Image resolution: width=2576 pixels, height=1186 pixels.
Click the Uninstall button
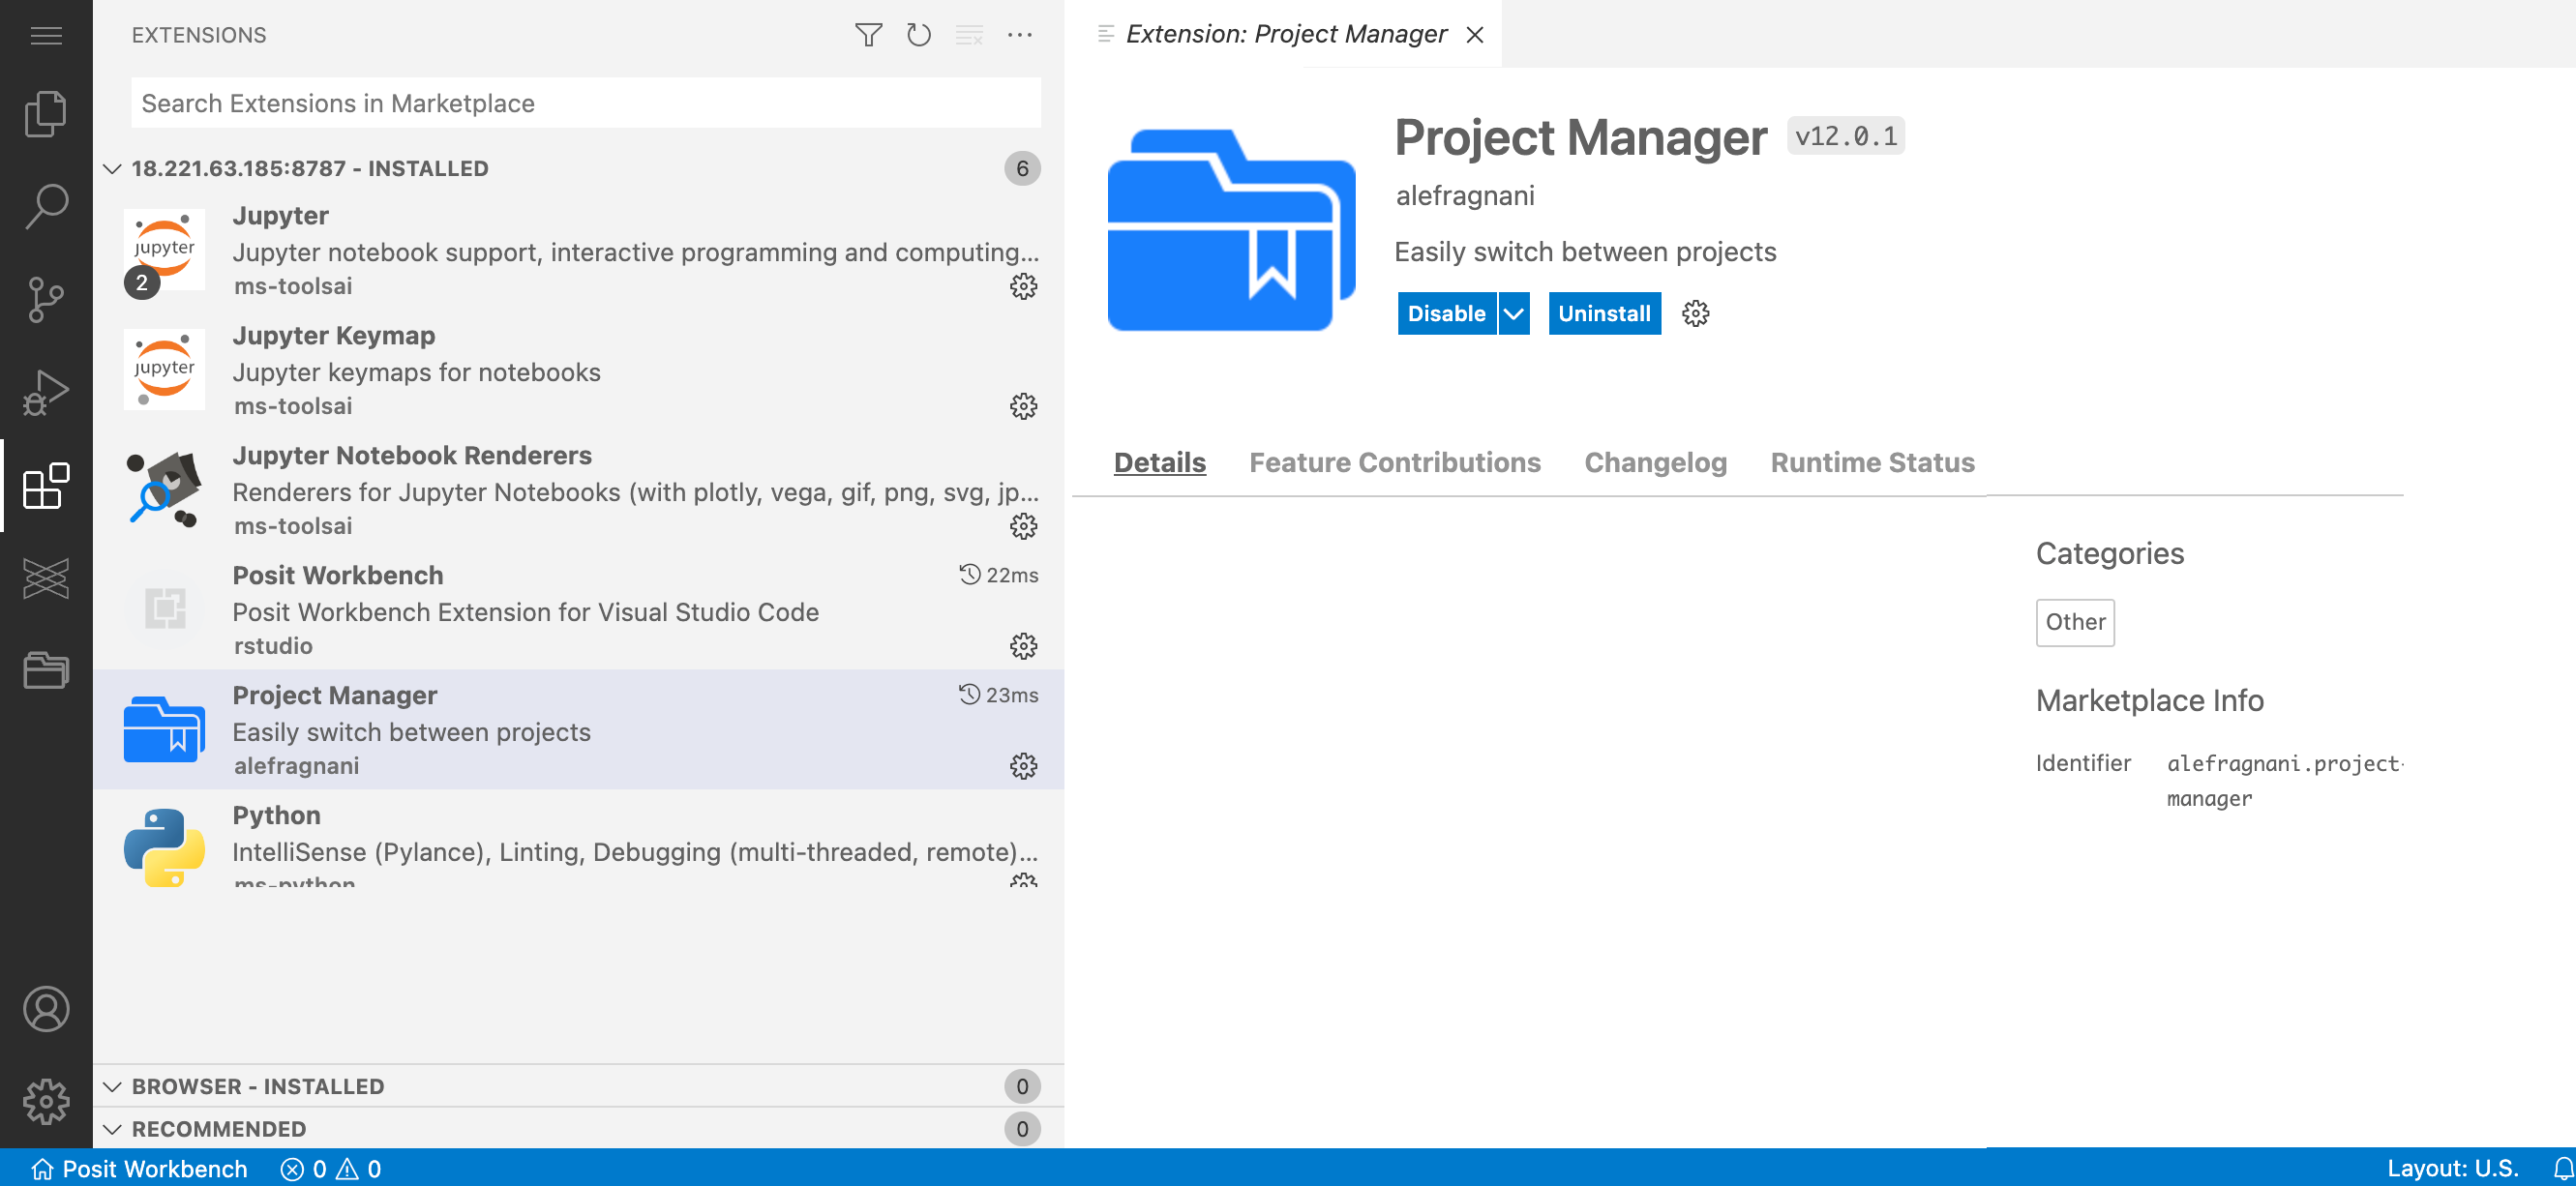tap(1604, 313)
